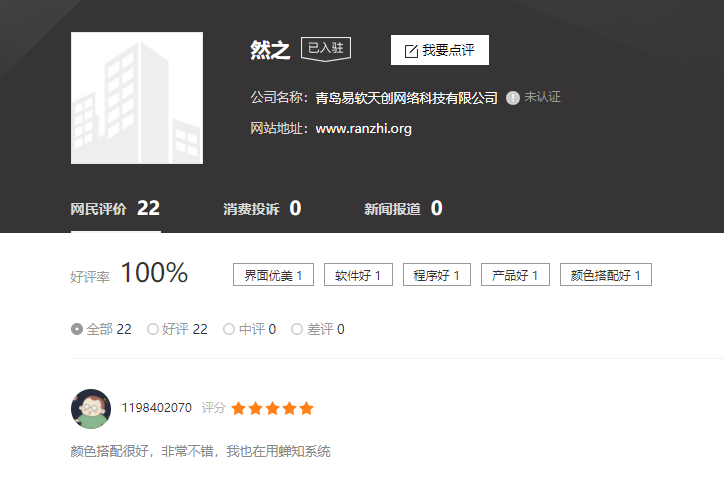The width and height of the screenshot is (724, 499).
Task: Click the 我要点评 review button
Action: click(x=440, y=50)
